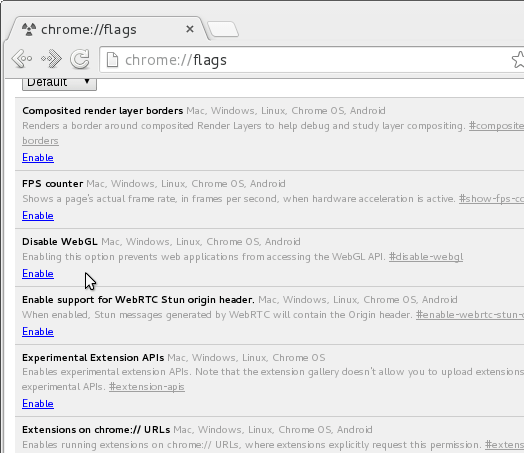Enable the FPS counter flag

38,215
